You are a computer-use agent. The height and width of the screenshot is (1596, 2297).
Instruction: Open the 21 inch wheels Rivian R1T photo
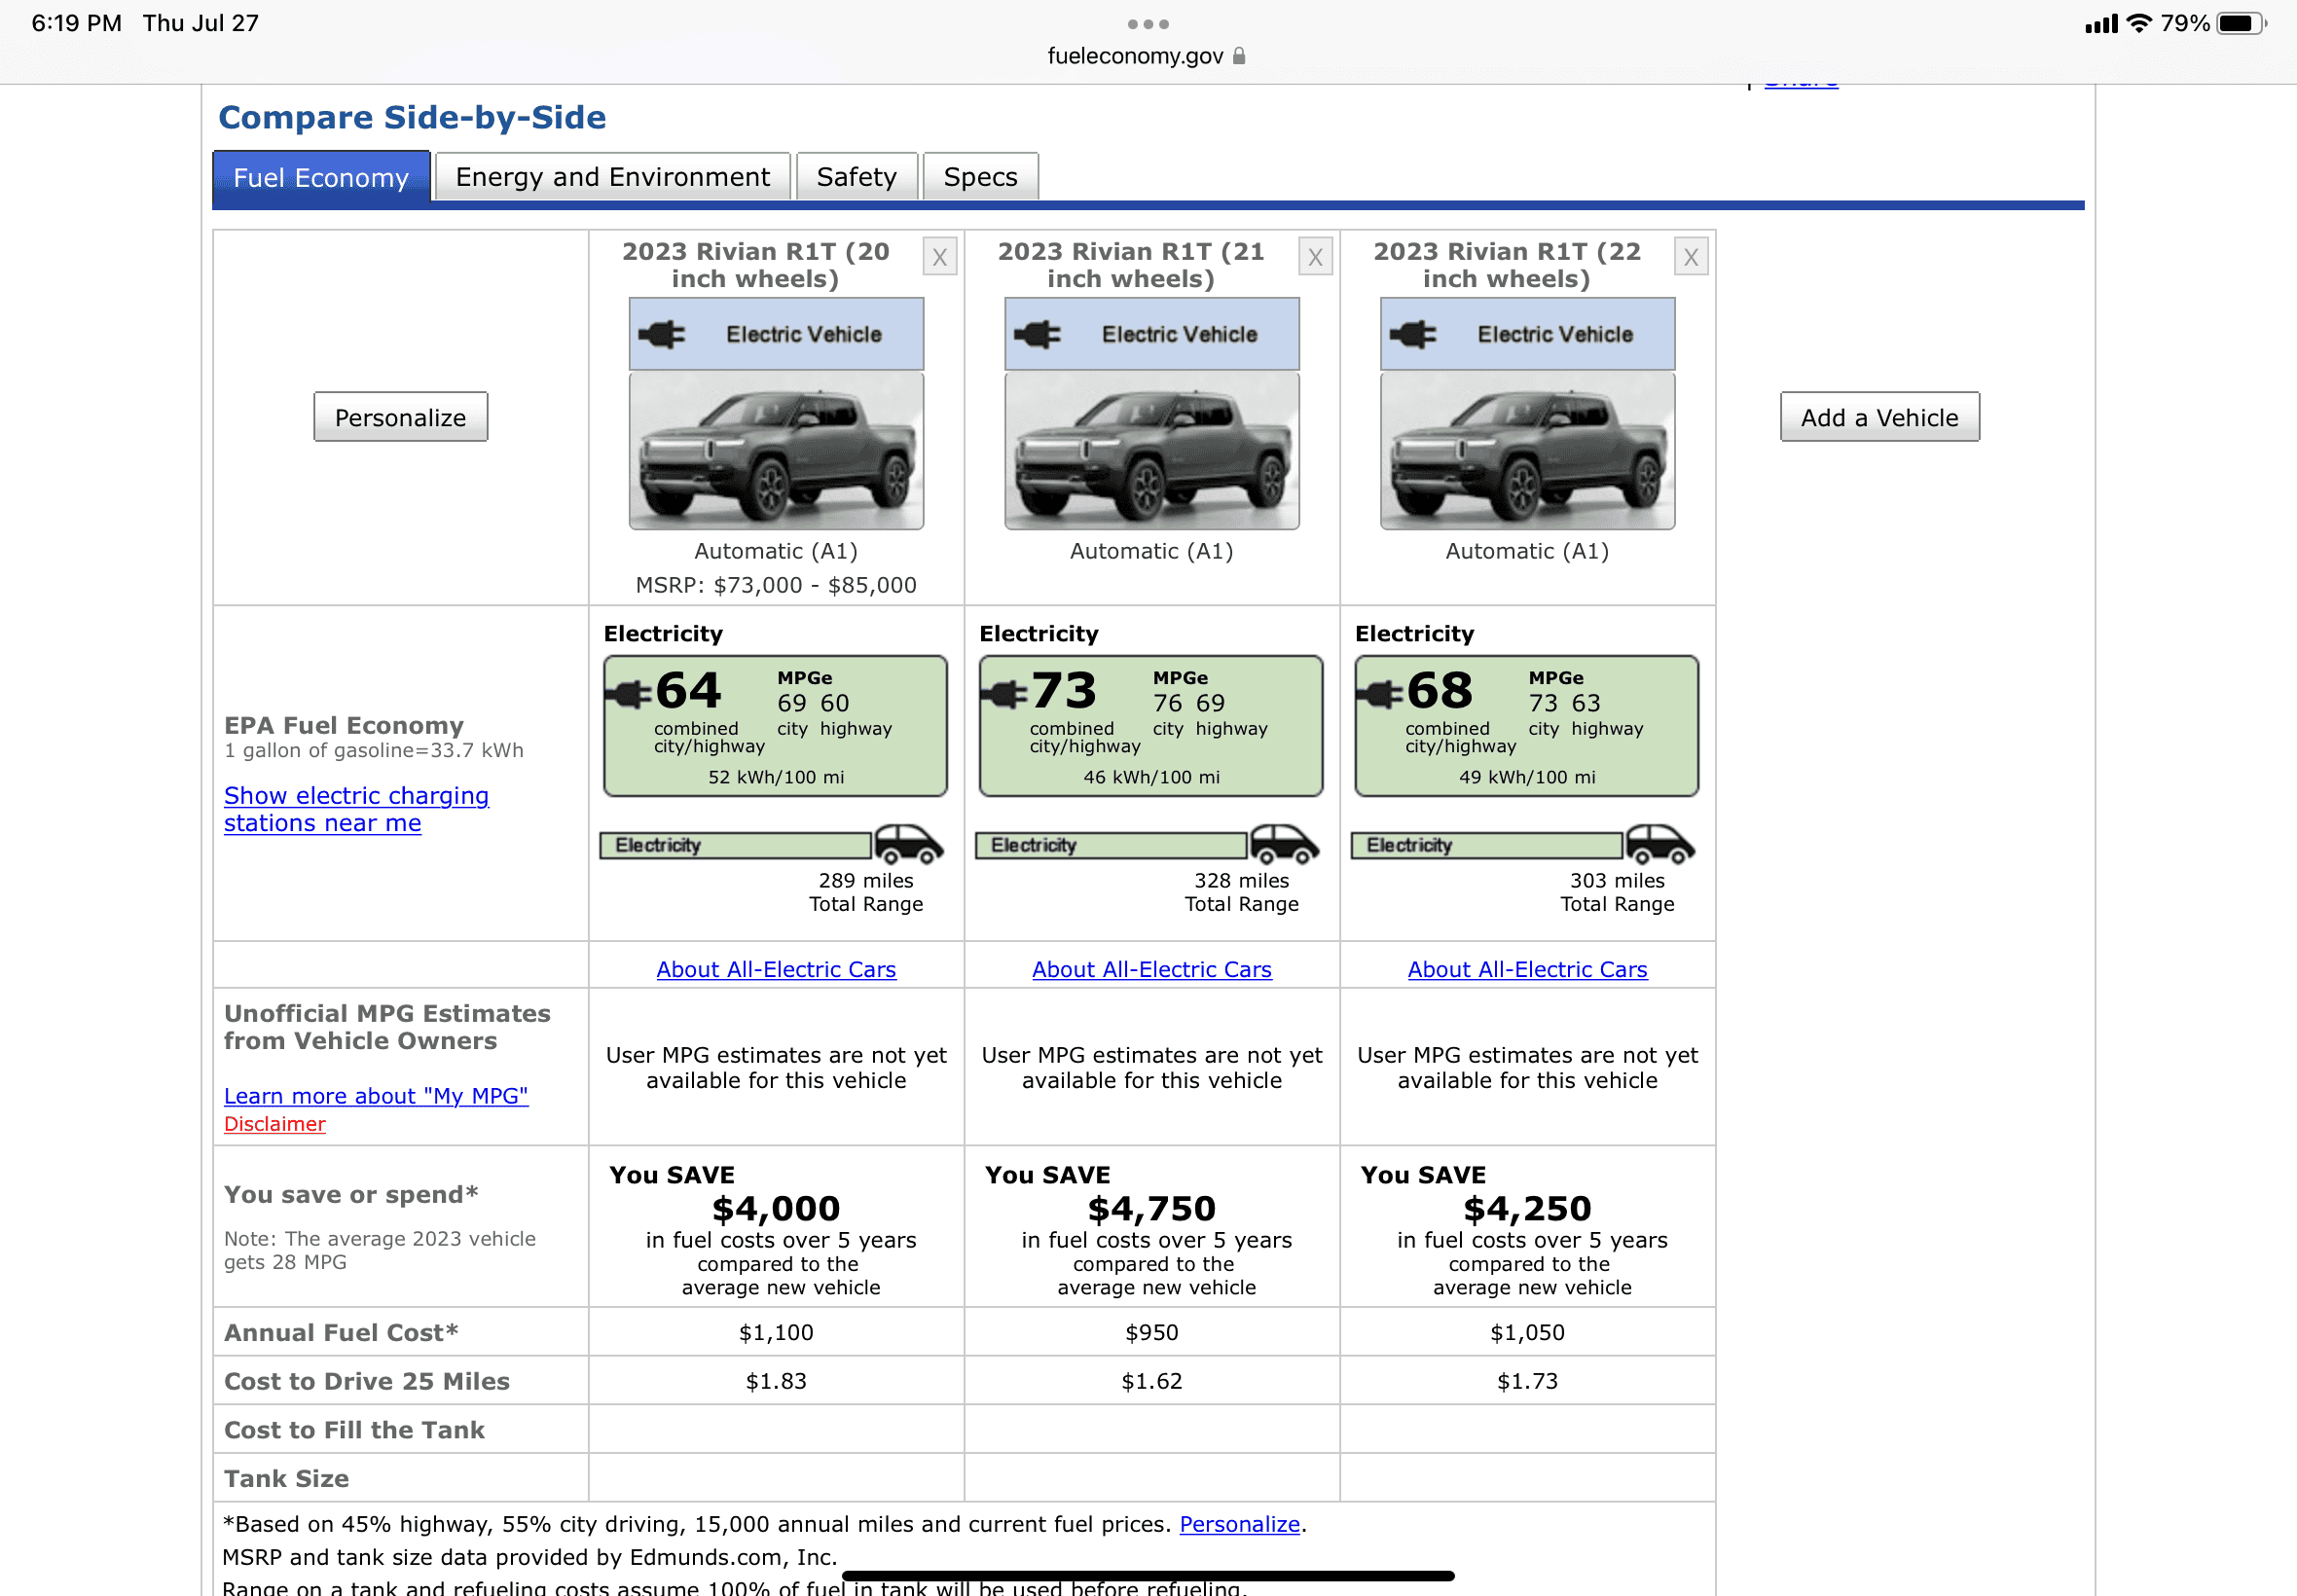click(1152, 451)
